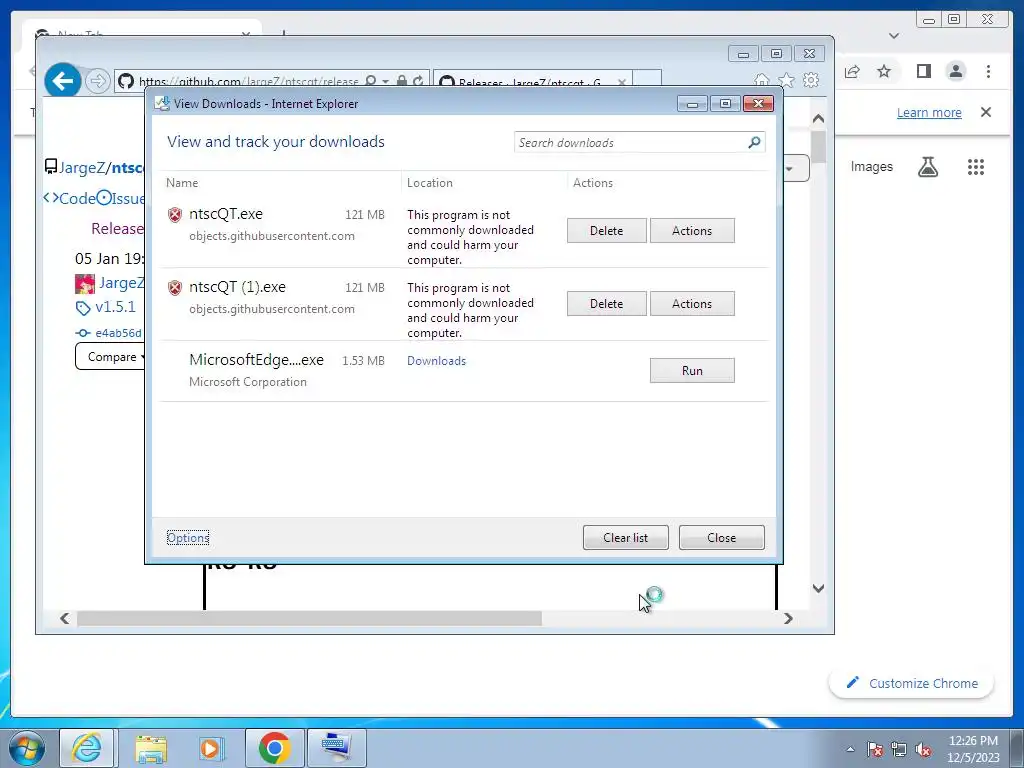Open the Chrome three-dot menu
Image resolution: width=1024 pixels, height=768 pixels.
988,71
